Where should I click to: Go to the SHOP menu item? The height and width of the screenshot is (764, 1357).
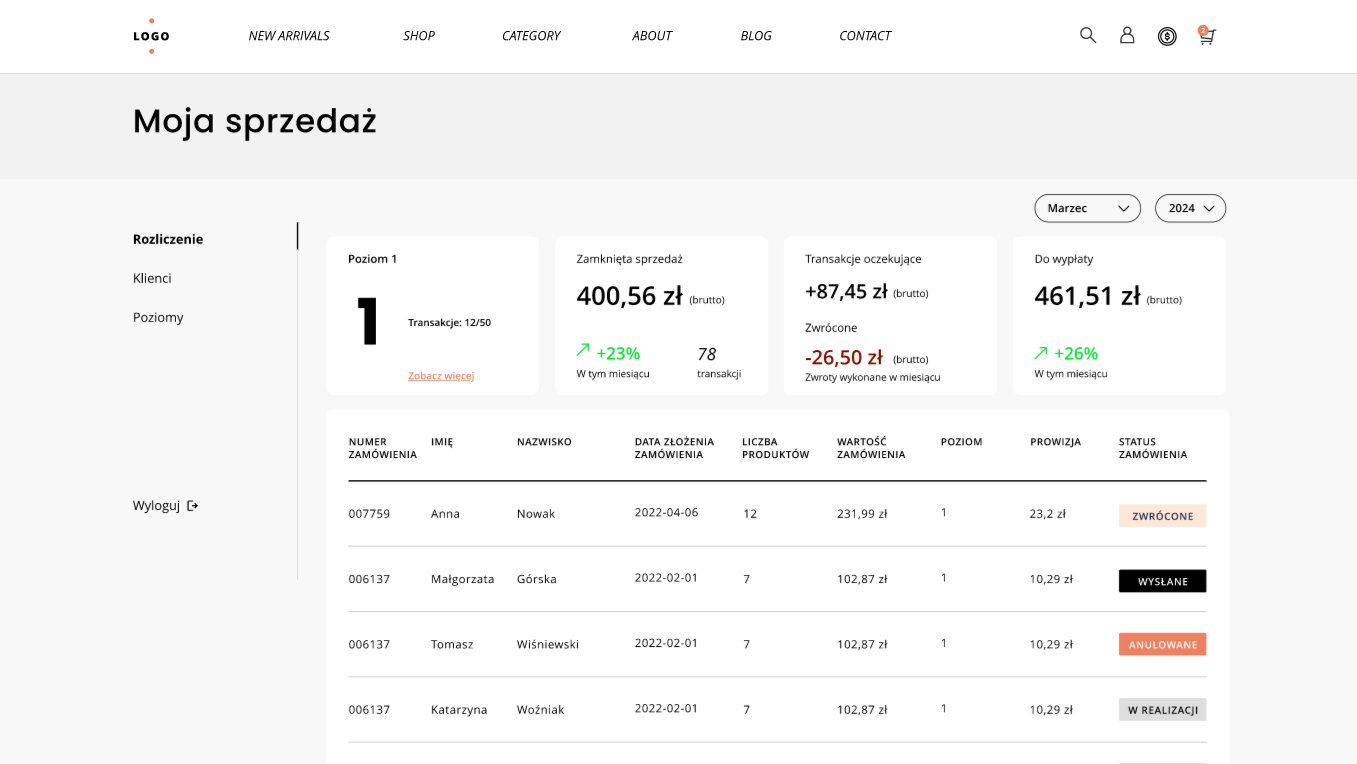pos(419,36)
